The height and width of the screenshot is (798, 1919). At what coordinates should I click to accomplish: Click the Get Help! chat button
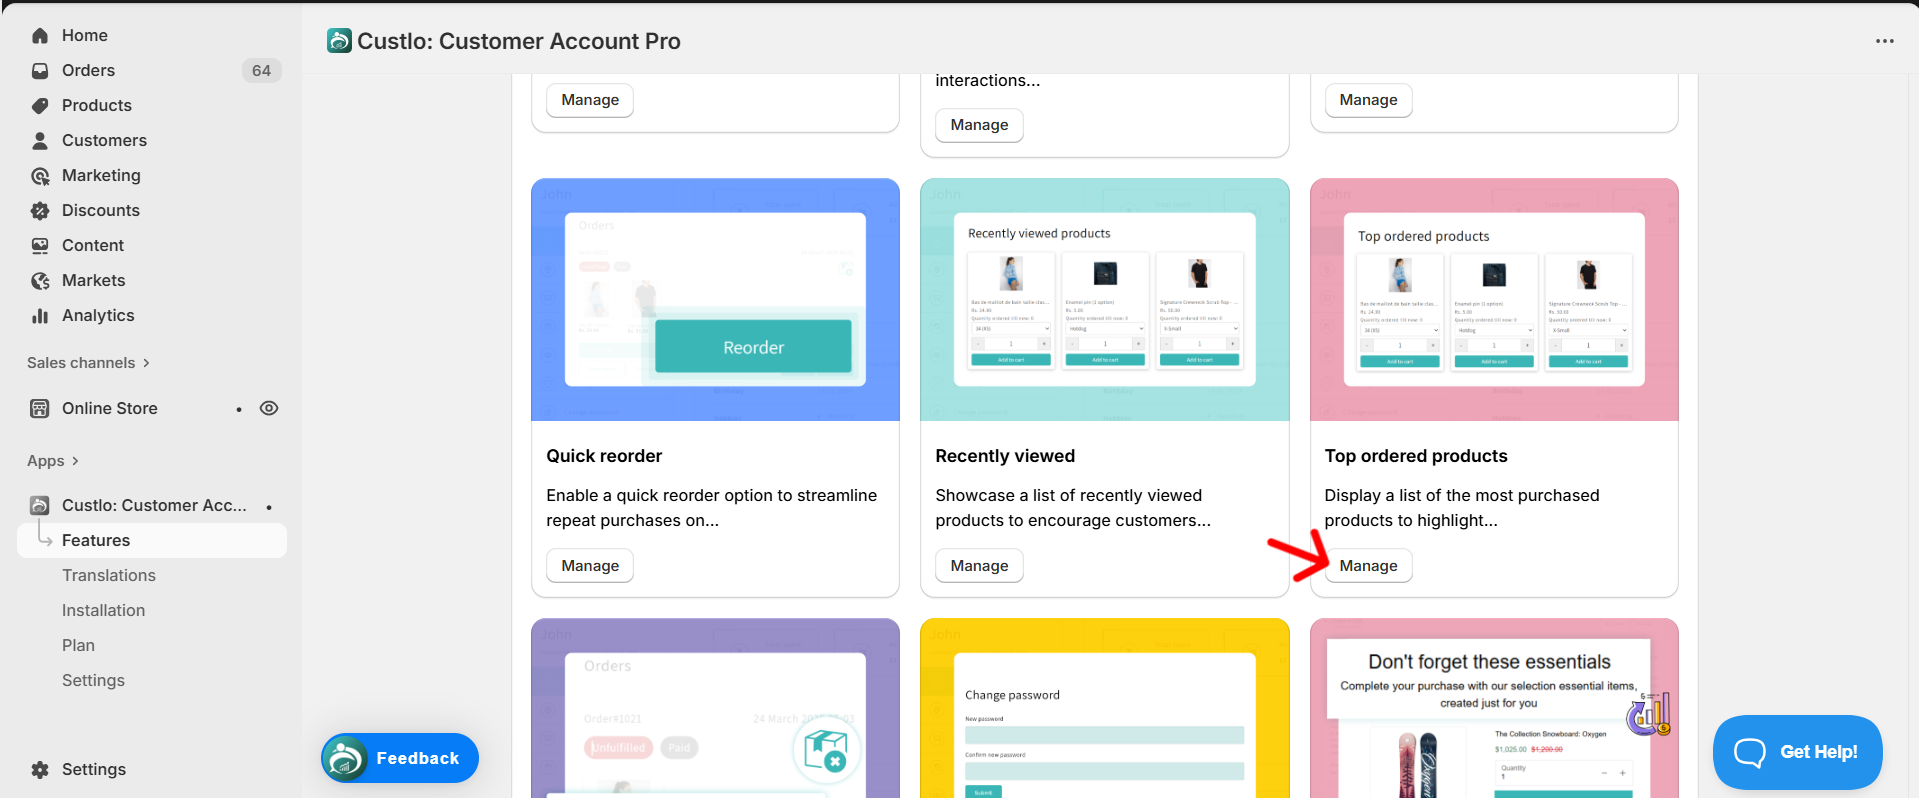click(x=1797, y=752)
